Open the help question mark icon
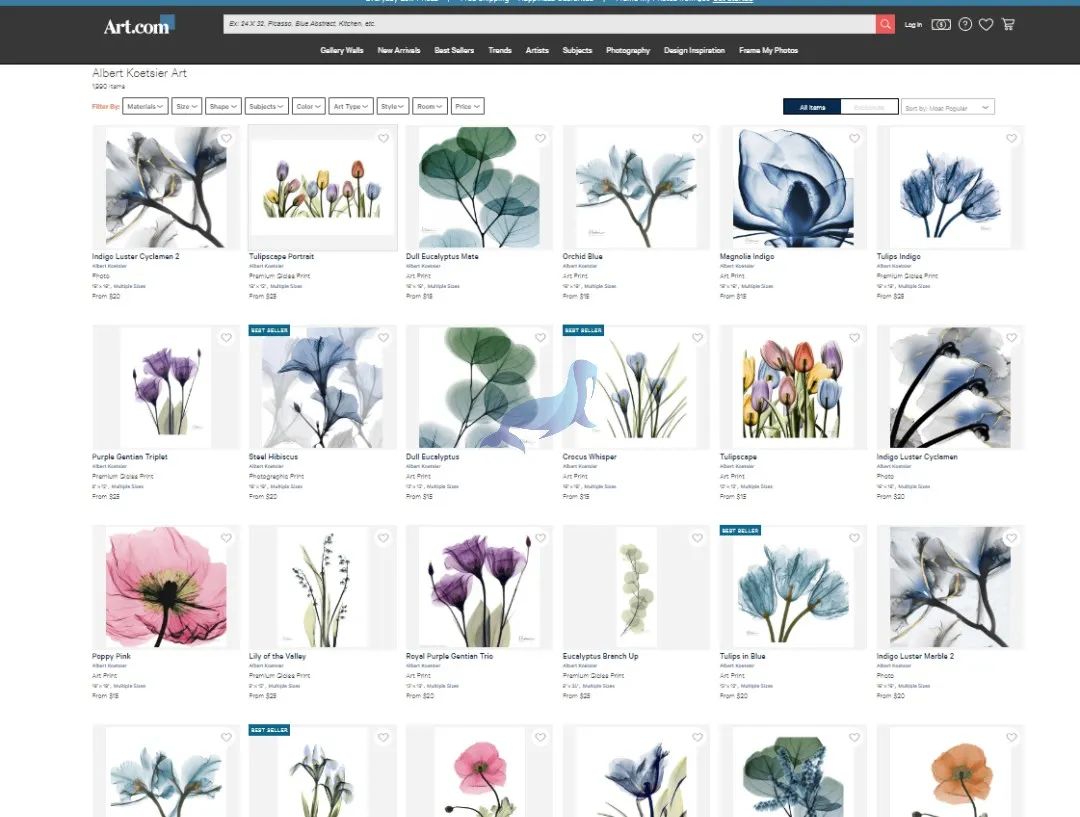Screen dimensions: 1080x817 tap(965, 24)
